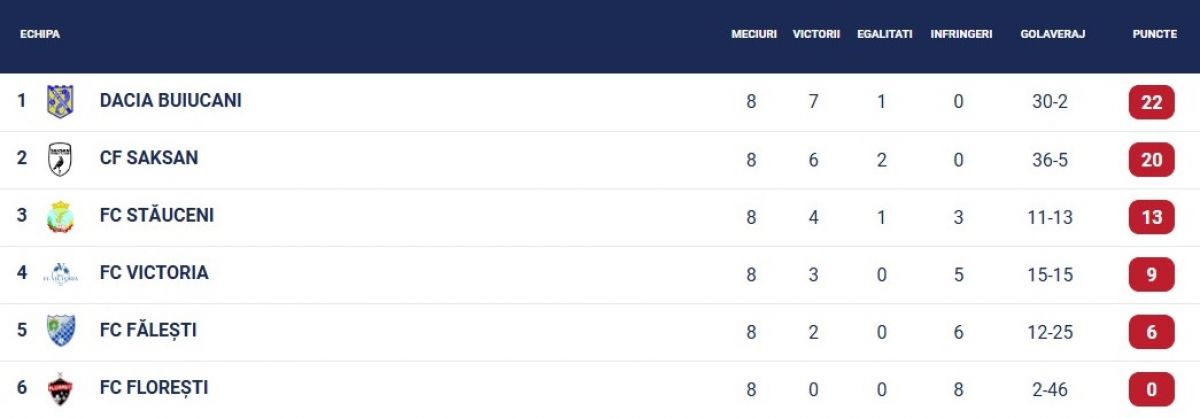
Task: Click the red 20 points badge
Action: tap(1151, 159)
